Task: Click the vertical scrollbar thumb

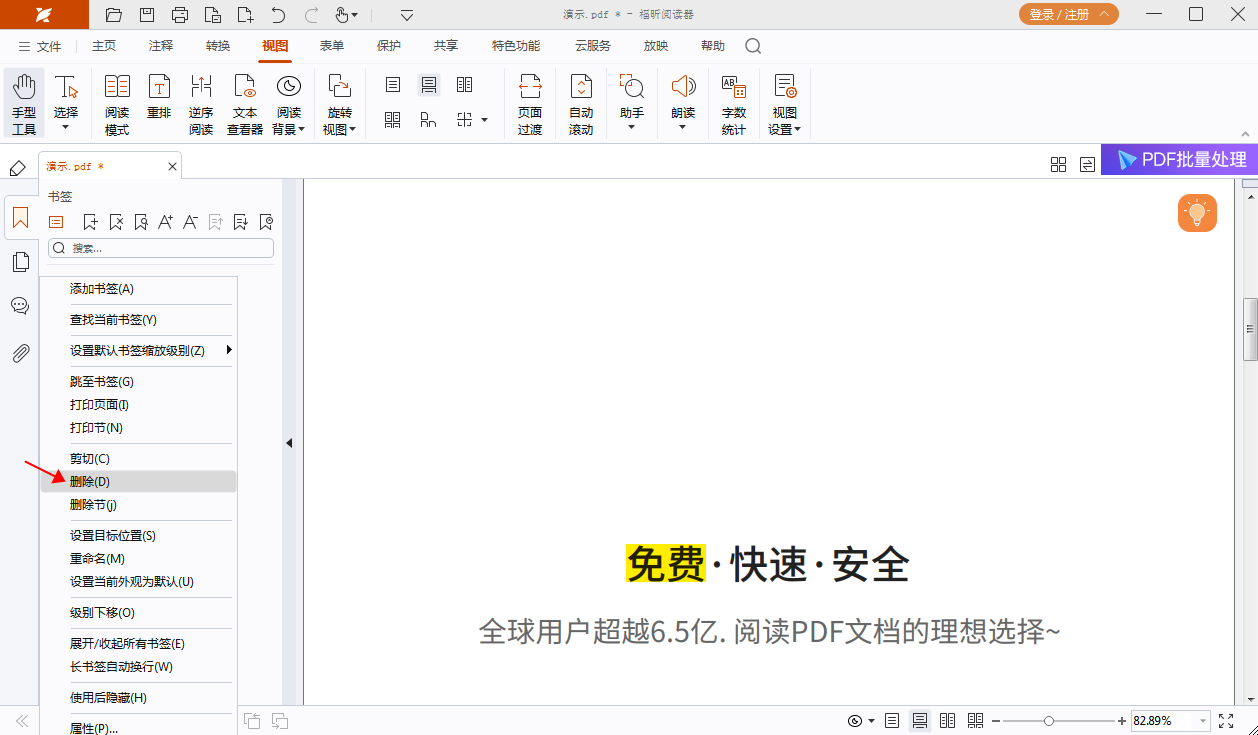Action: tap(1250, 329)
